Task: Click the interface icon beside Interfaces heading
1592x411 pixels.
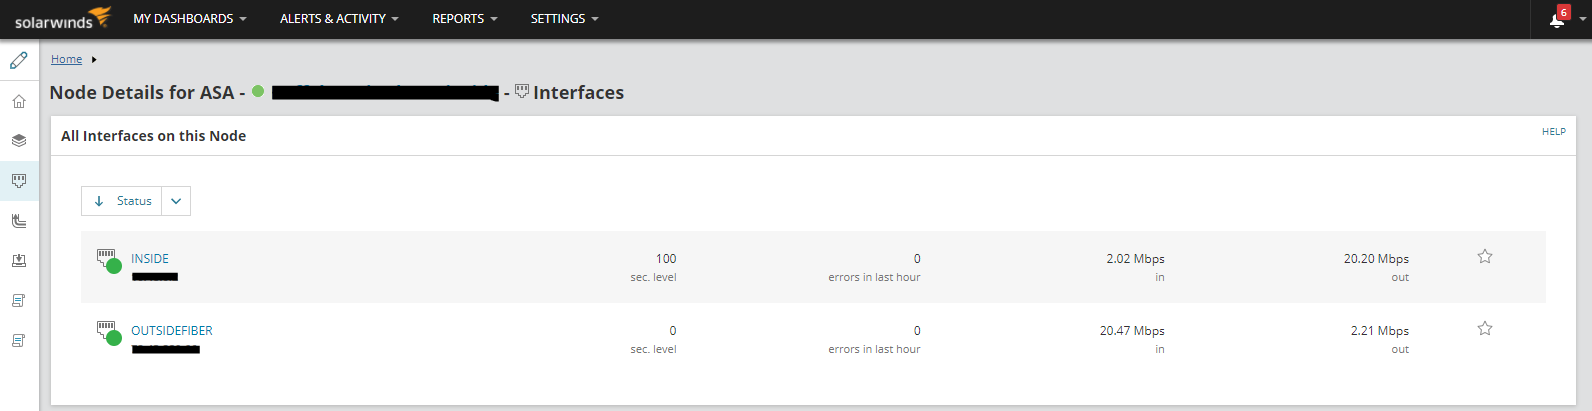Action: click(x=522, y=92)
